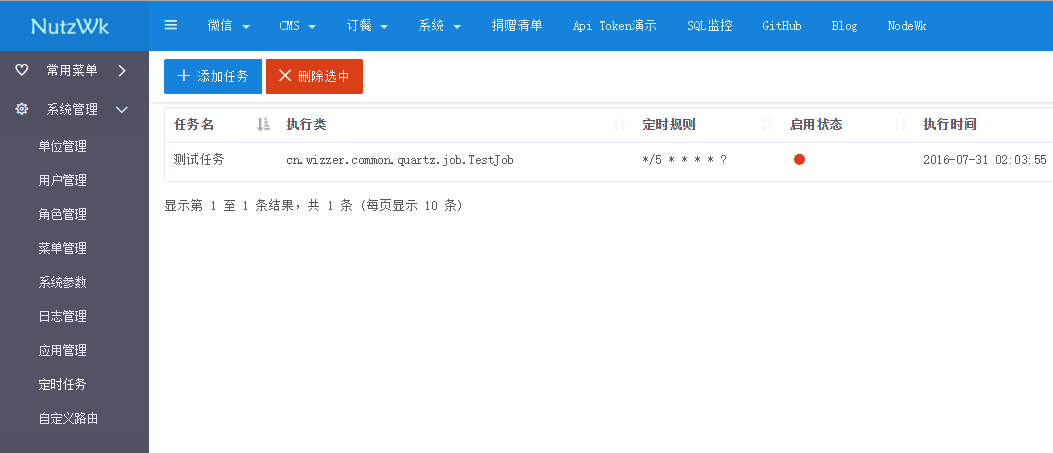The height and width of the screenshot is (453, 1053).
Task: Open 用户管理 in the sidebar
Action: 62,180
